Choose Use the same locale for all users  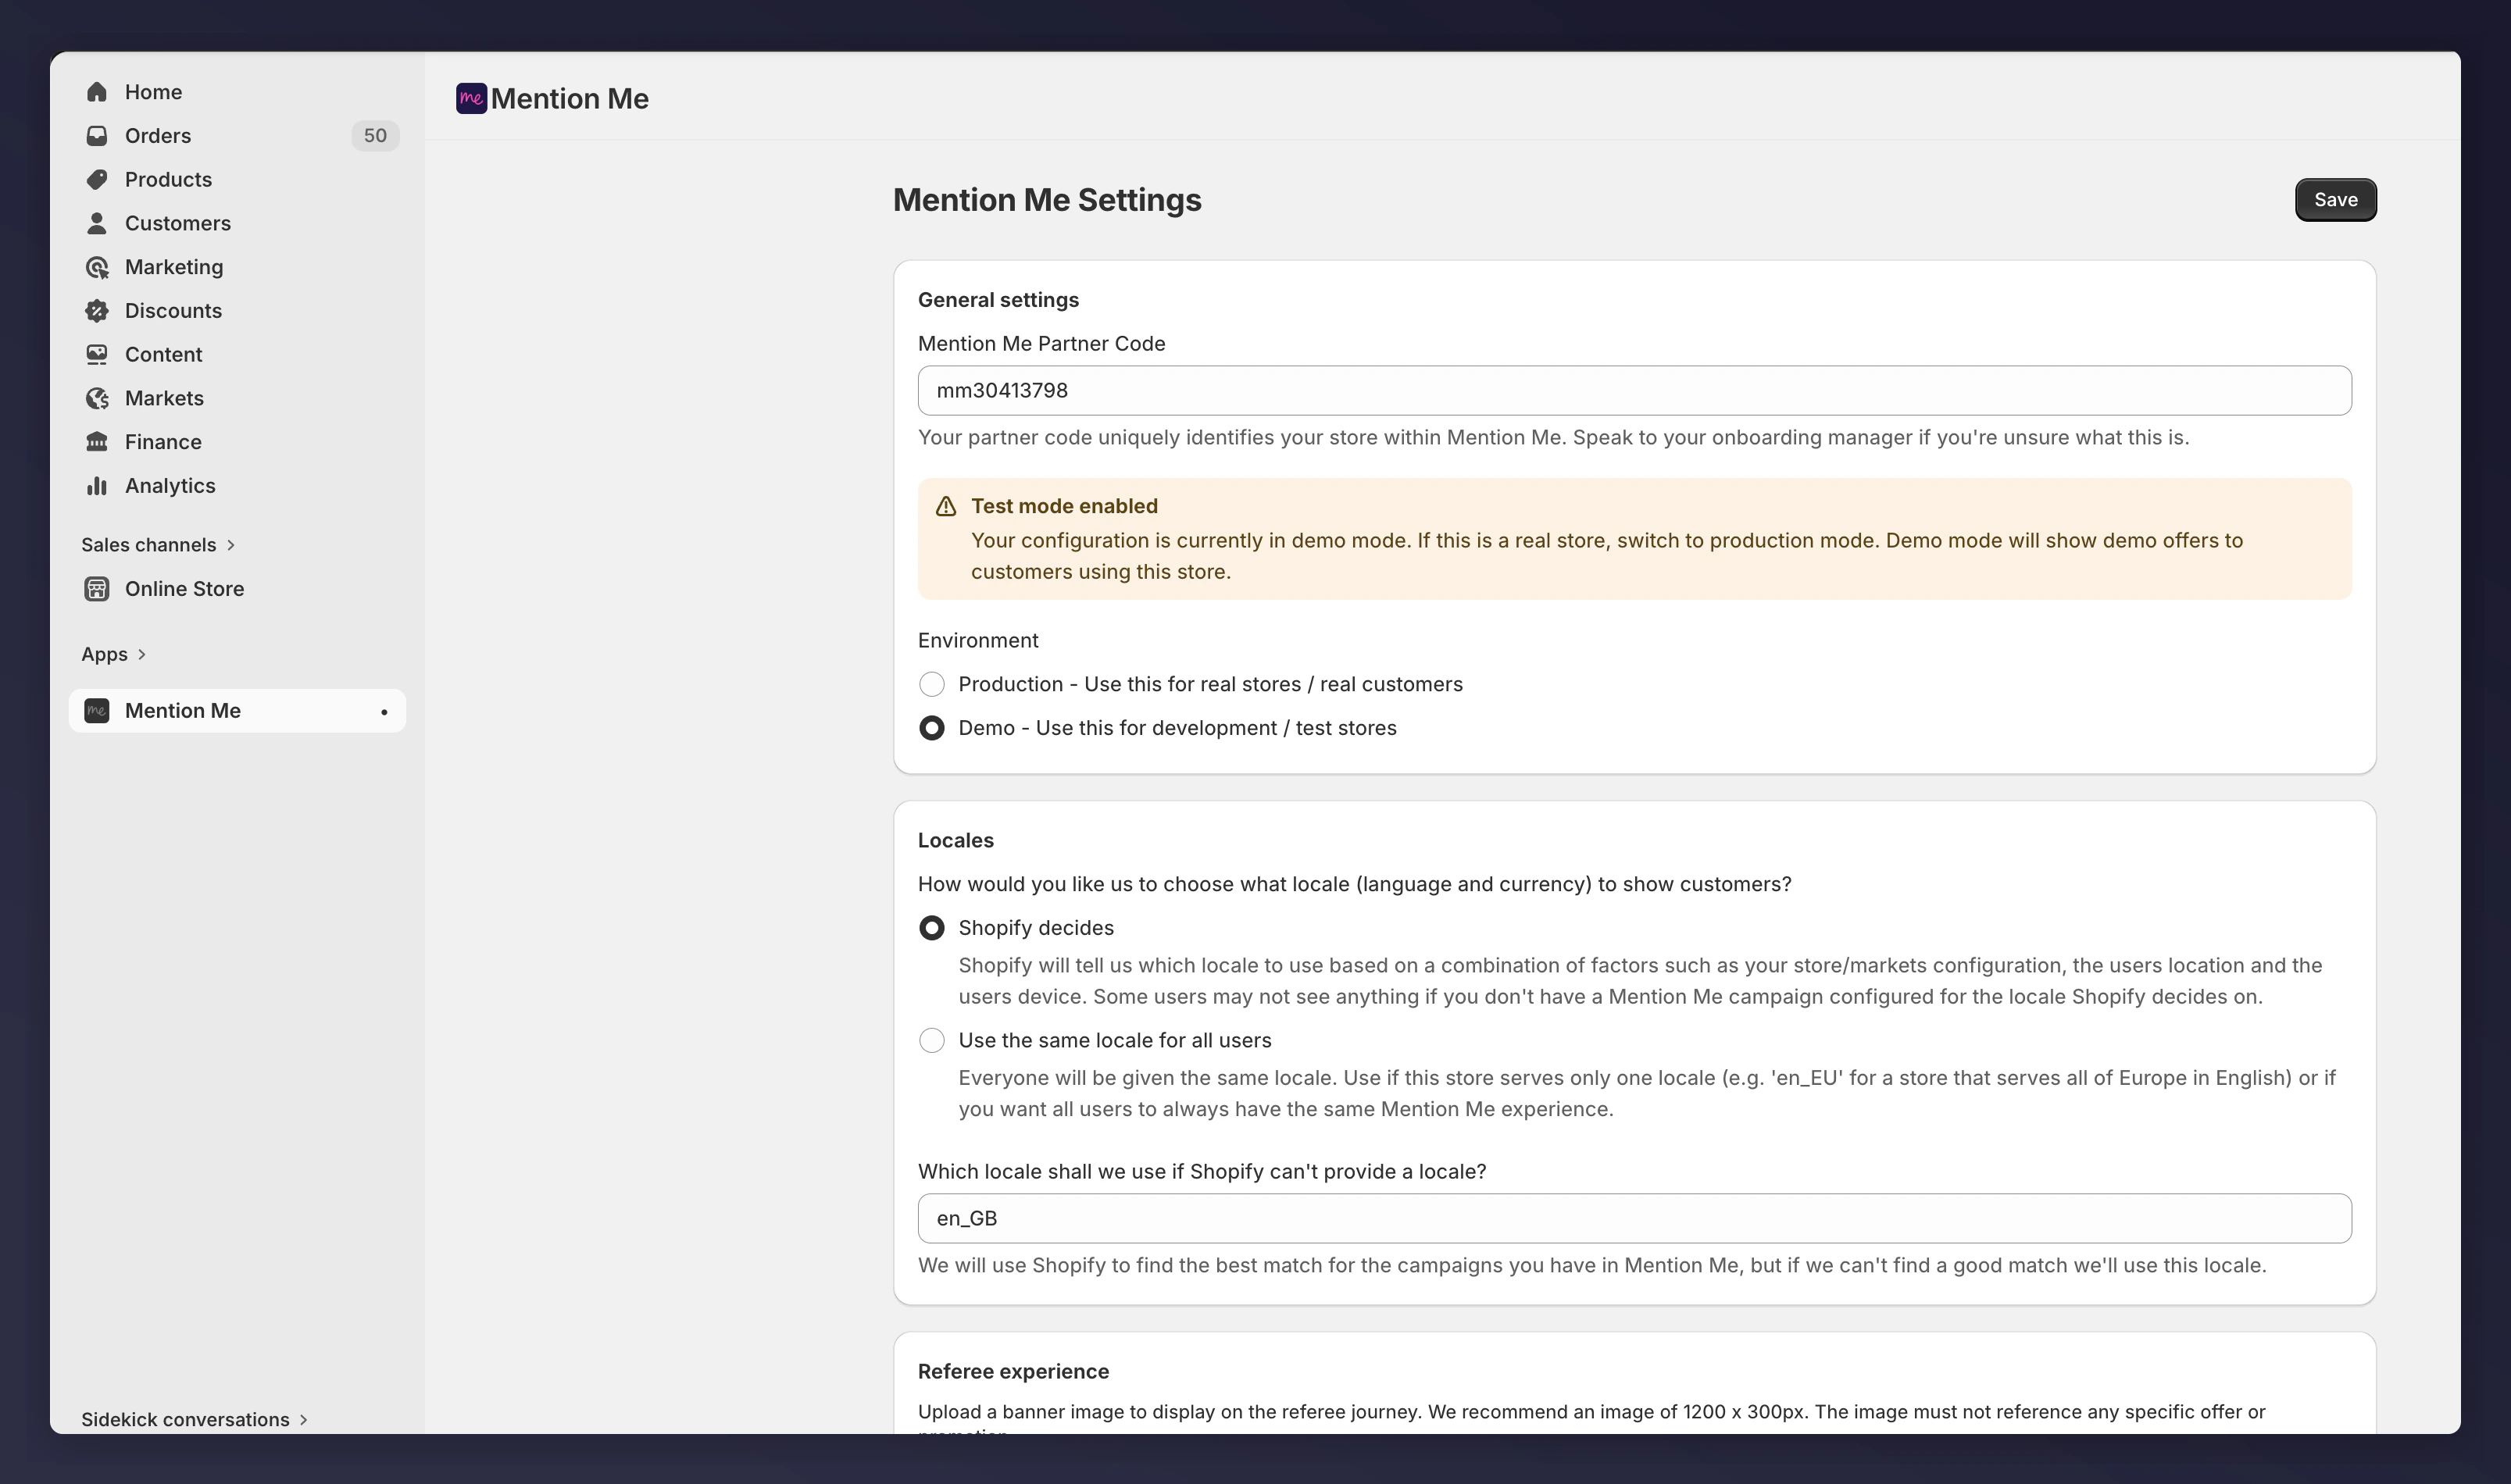[931, 1040]
